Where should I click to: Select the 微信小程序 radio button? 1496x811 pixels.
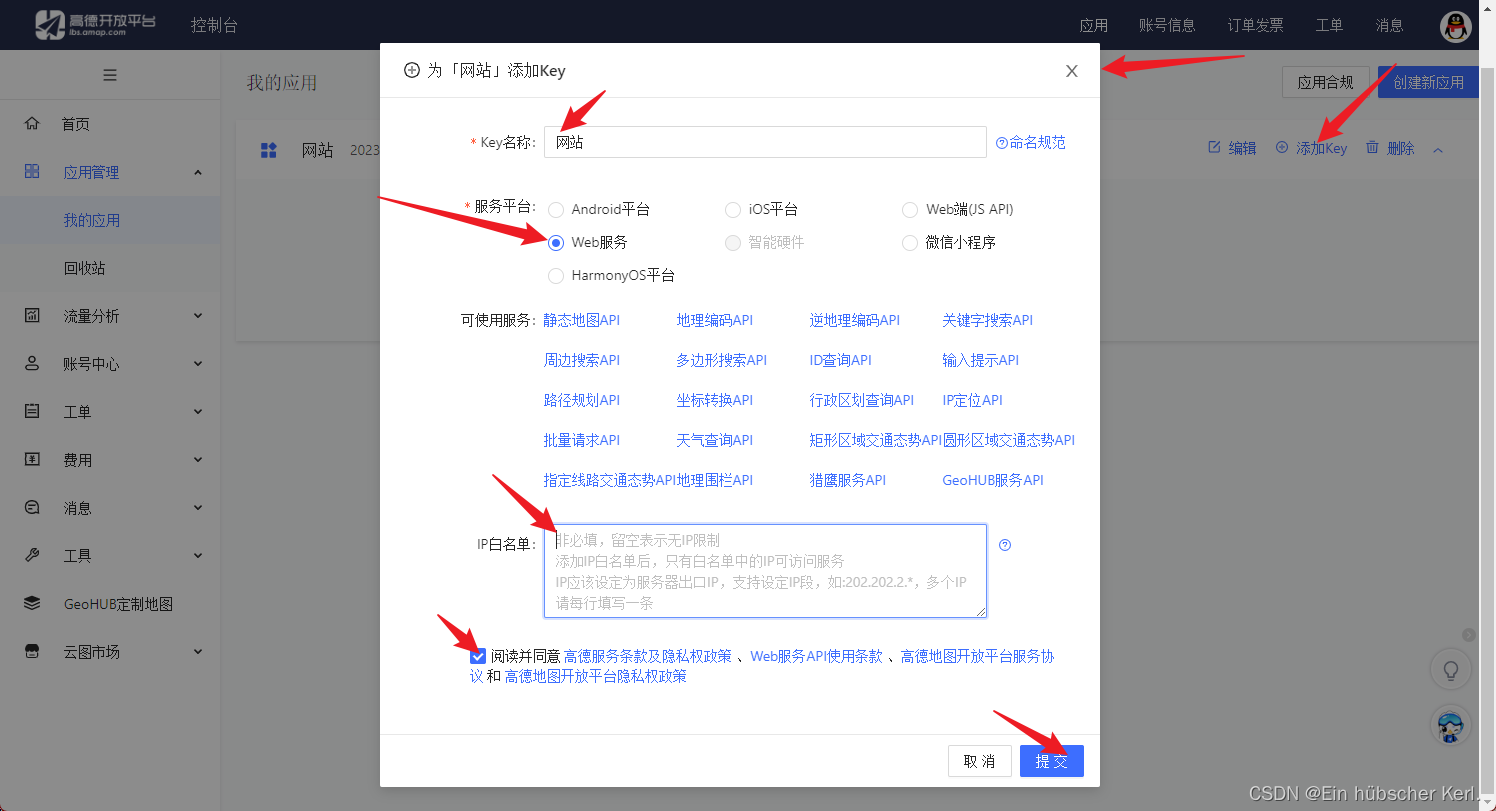(910, 243)
